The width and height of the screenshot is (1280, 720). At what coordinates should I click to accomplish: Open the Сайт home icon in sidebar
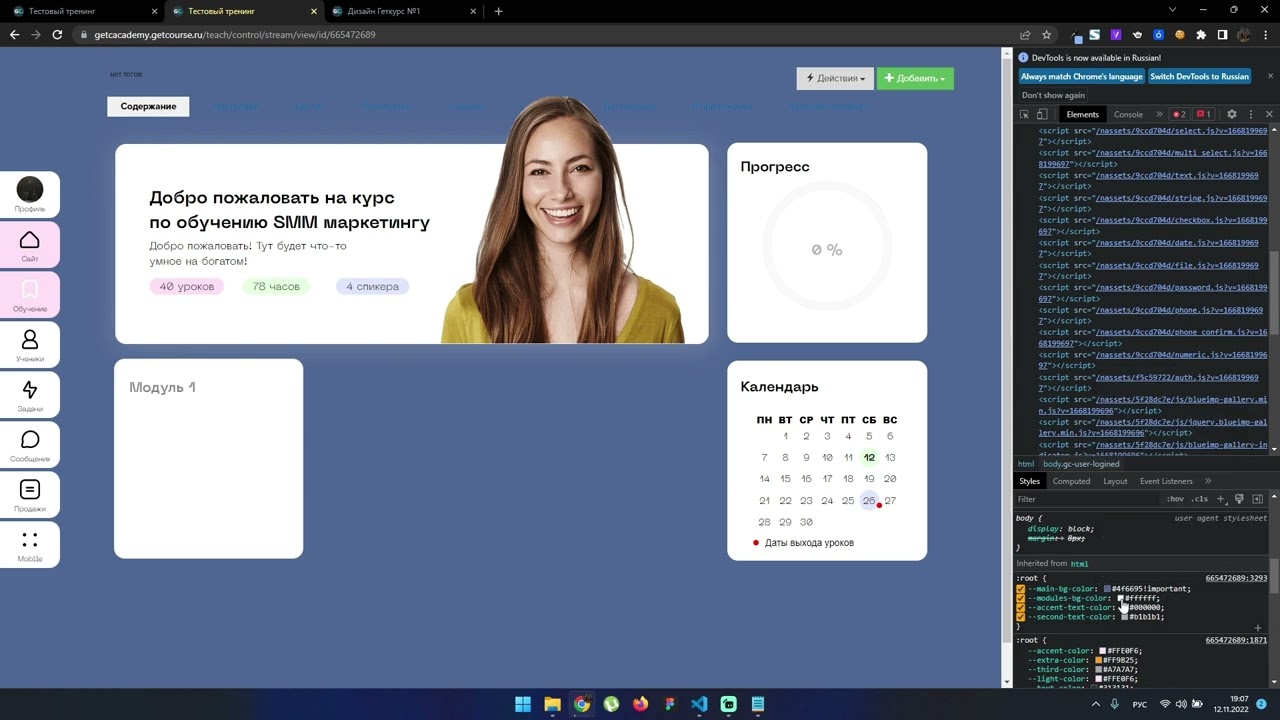pos(30,241)
